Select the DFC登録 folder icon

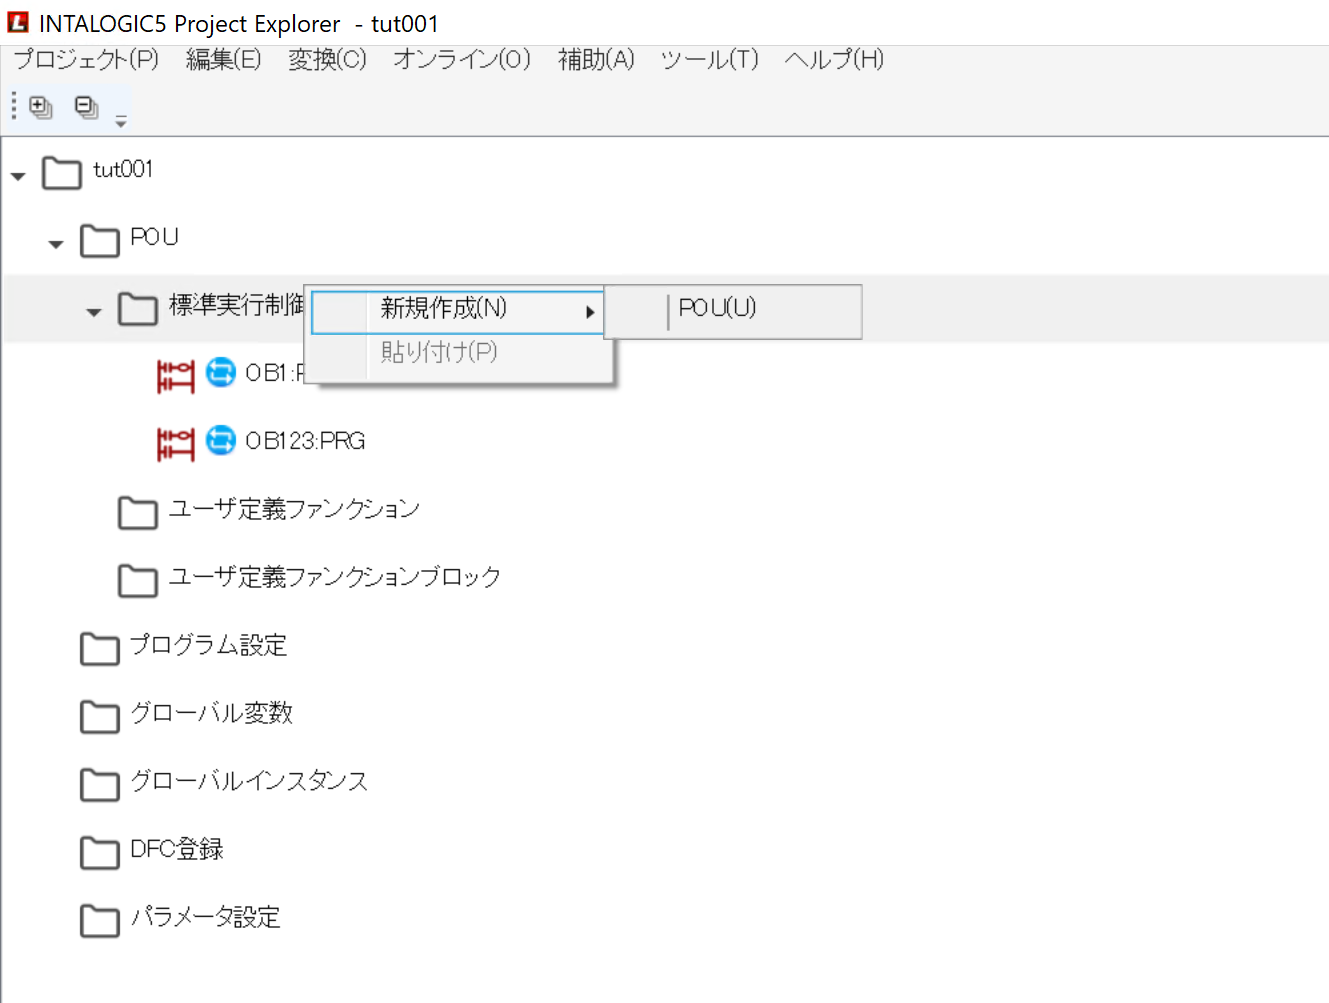tap(99, 852)
